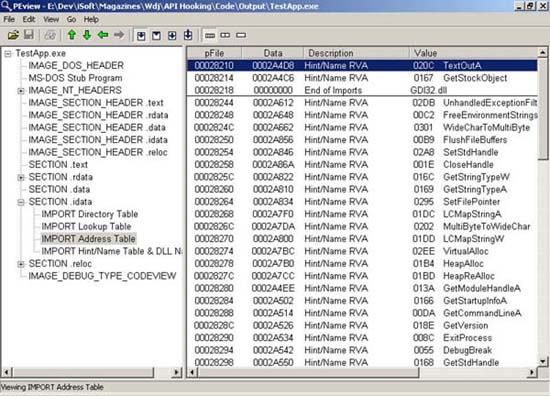Image resolution: width=550 pixels, height=396 pixels.
Task: Select the DebugBreak row
Action: click(x=362, y=350)
